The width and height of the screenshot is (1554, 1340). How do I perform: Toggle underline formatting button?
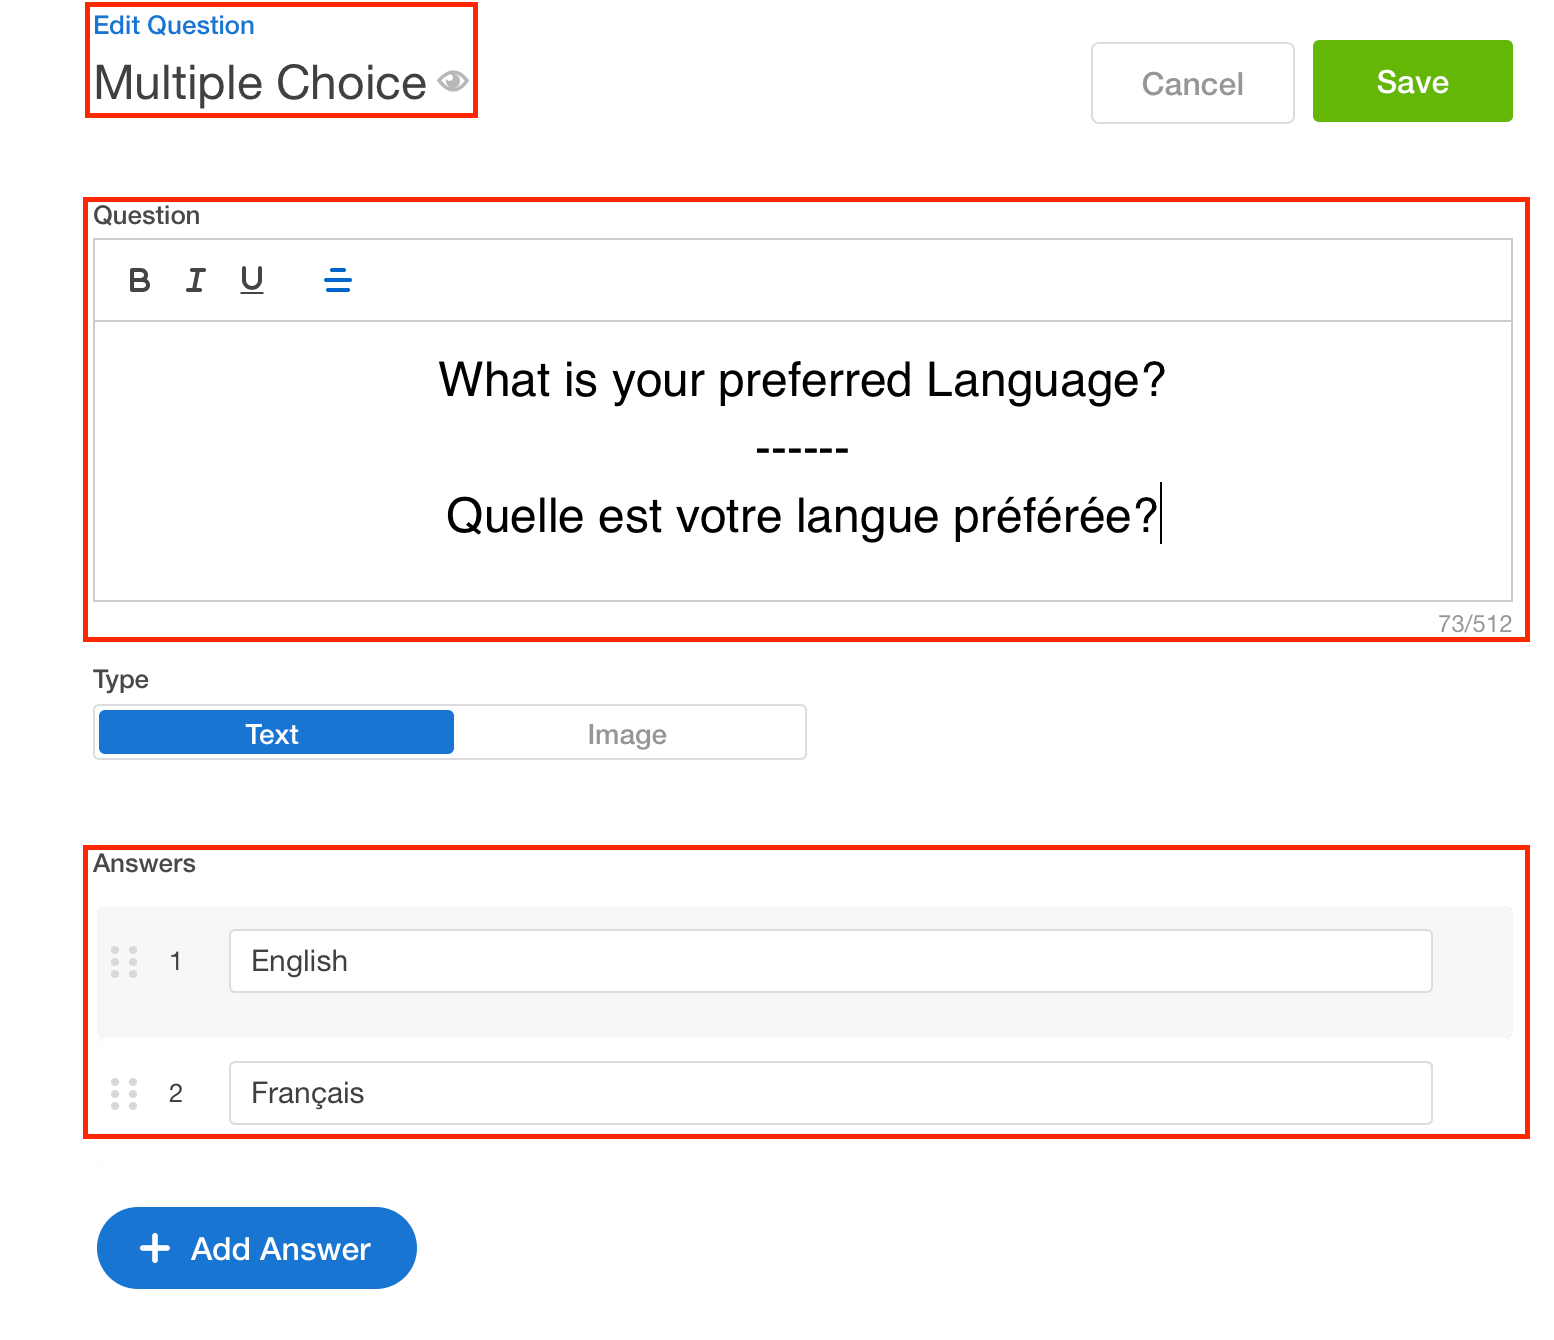coord(252,280)
